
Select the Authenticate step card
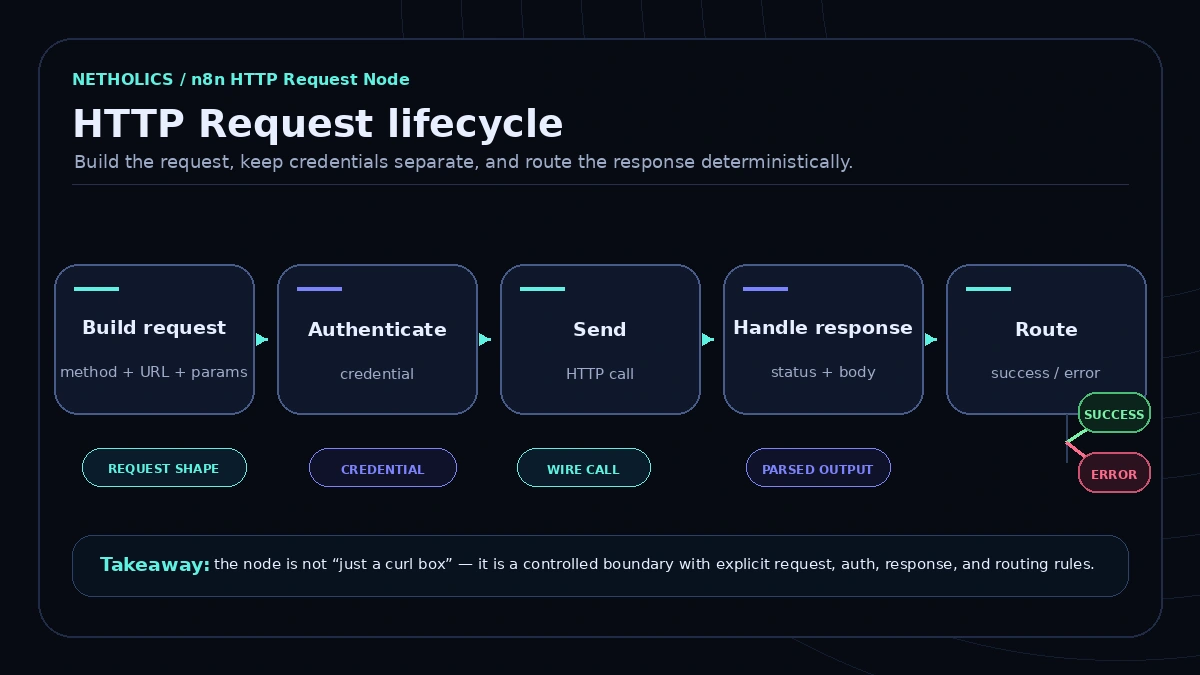point(377,339)
